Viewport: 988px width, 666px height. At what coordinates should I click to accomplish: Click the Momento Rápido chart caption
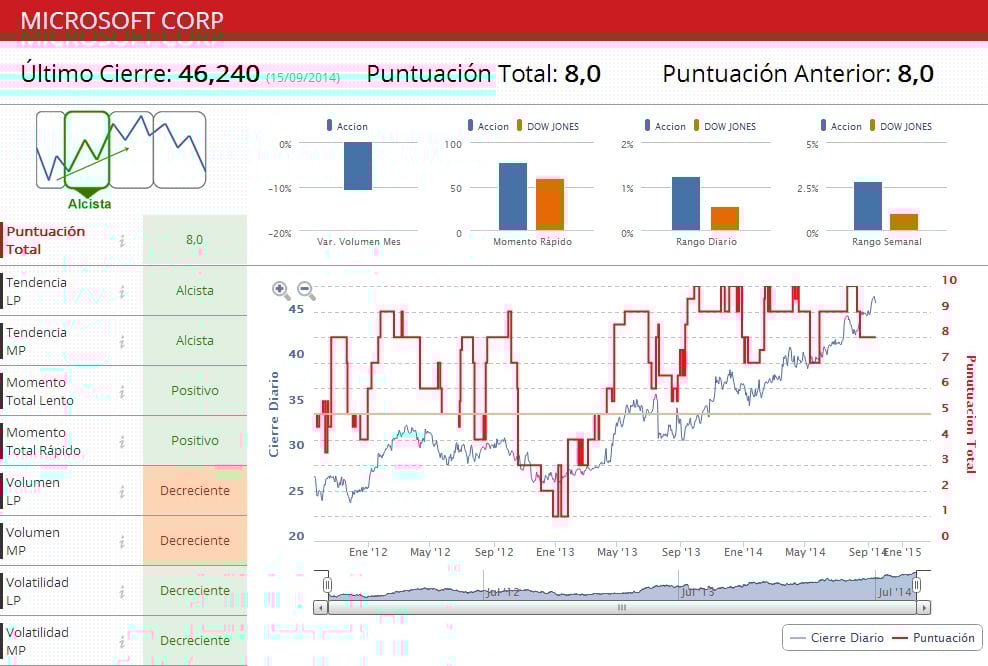coord(532,242)
